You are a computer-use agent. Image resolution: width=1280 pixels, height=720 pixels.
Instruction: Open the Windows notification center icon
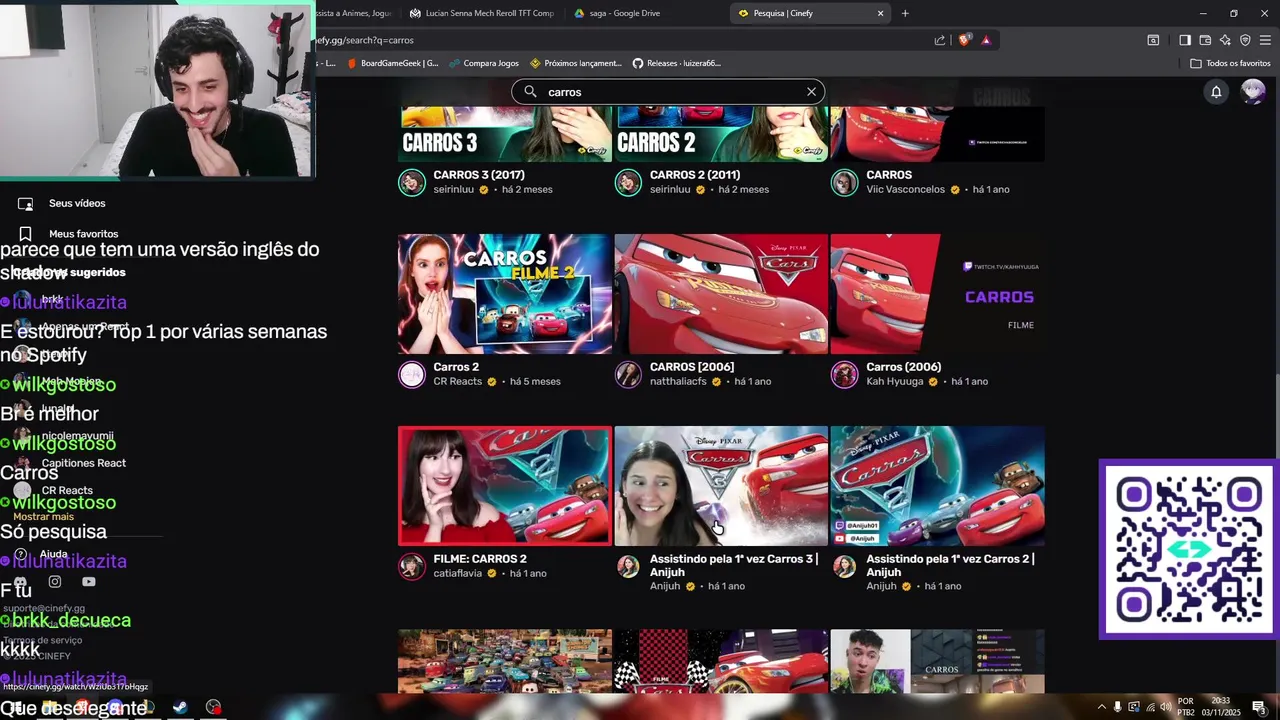(x=1259, y=707)
